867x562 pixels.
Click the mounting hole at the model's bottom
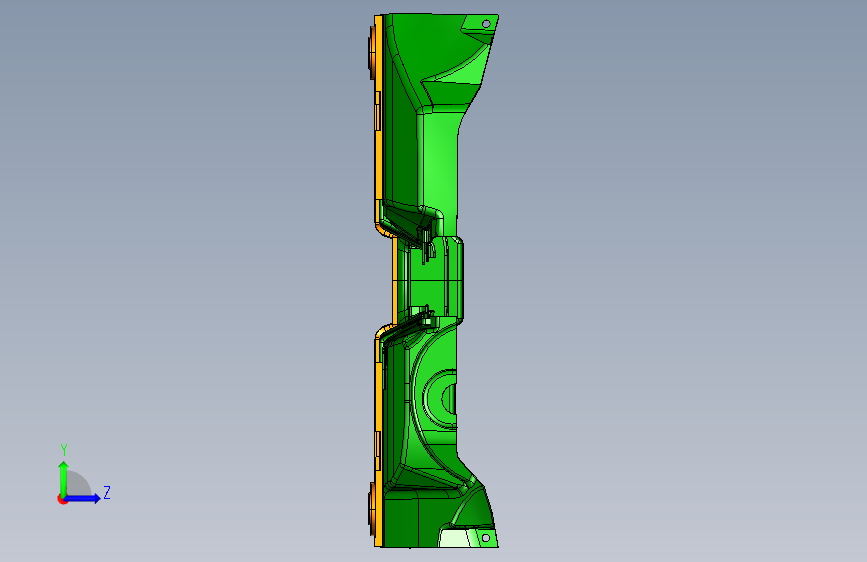pyautogui.click(x=486, y=538)
